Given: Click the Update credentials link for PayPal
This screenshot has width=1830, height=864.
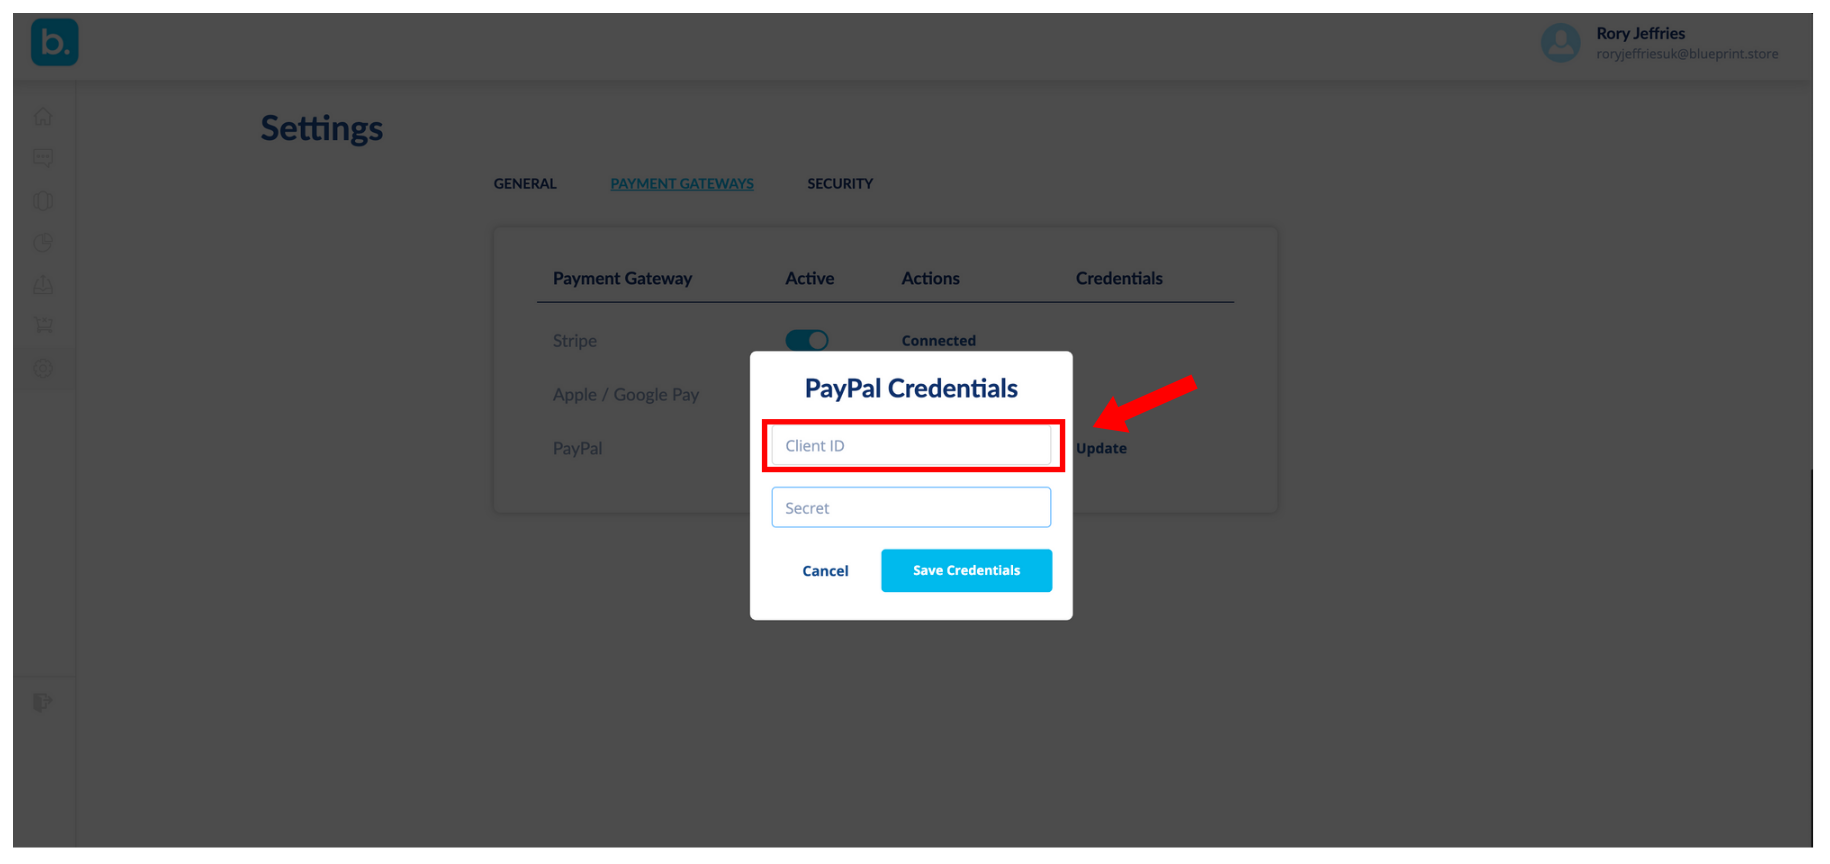Looking at the screenshot, I should pyautogui.click(x=1101, y=448).
